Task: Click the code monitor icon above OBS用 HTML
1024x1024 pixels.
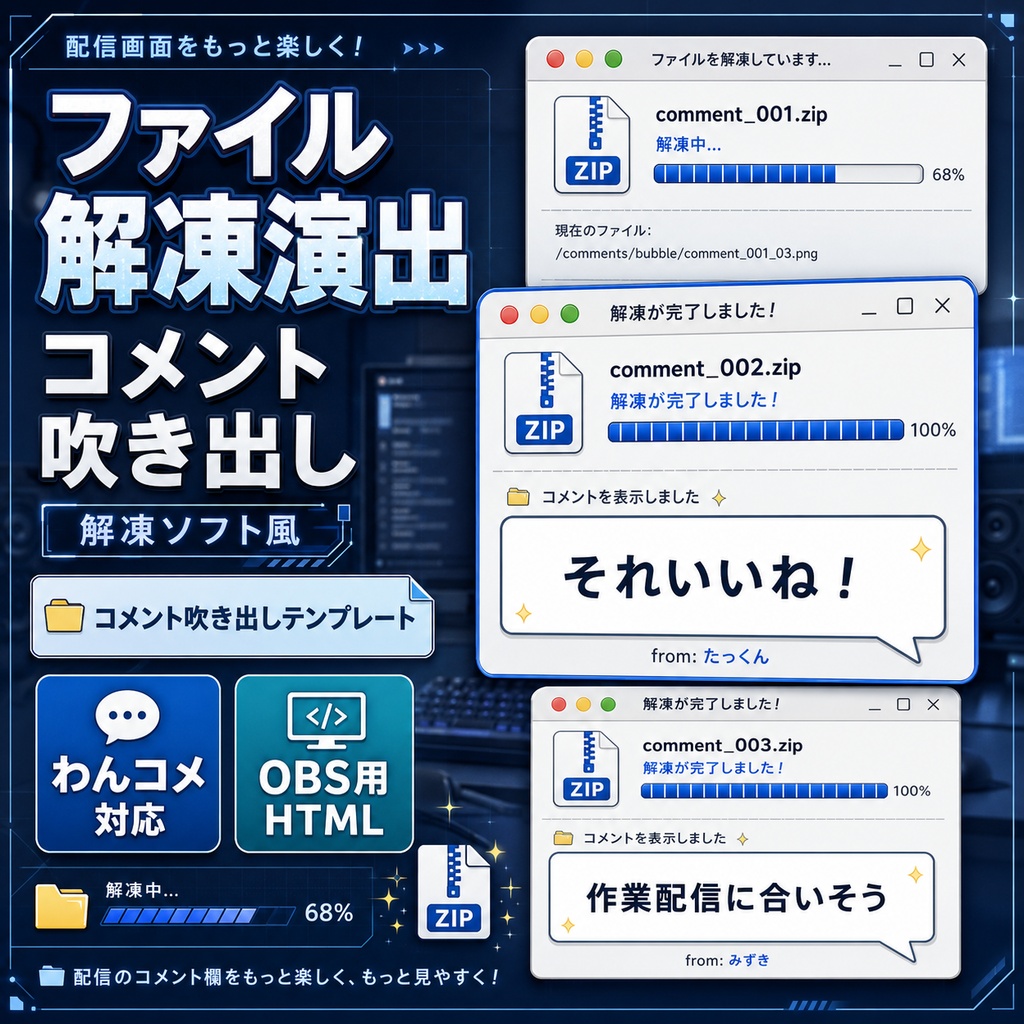Action: [326, 720]
